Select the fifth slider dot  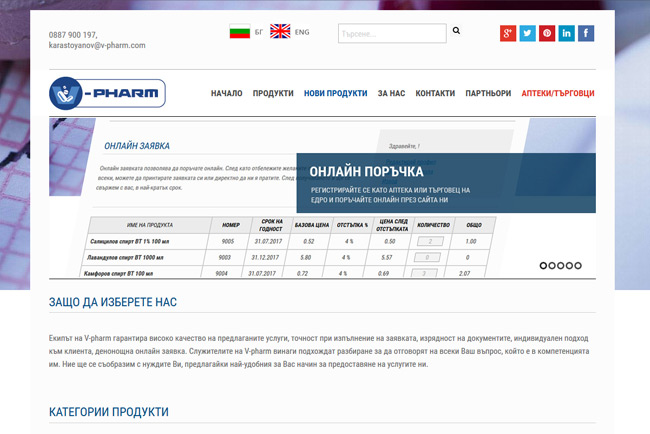click(578, 266)
